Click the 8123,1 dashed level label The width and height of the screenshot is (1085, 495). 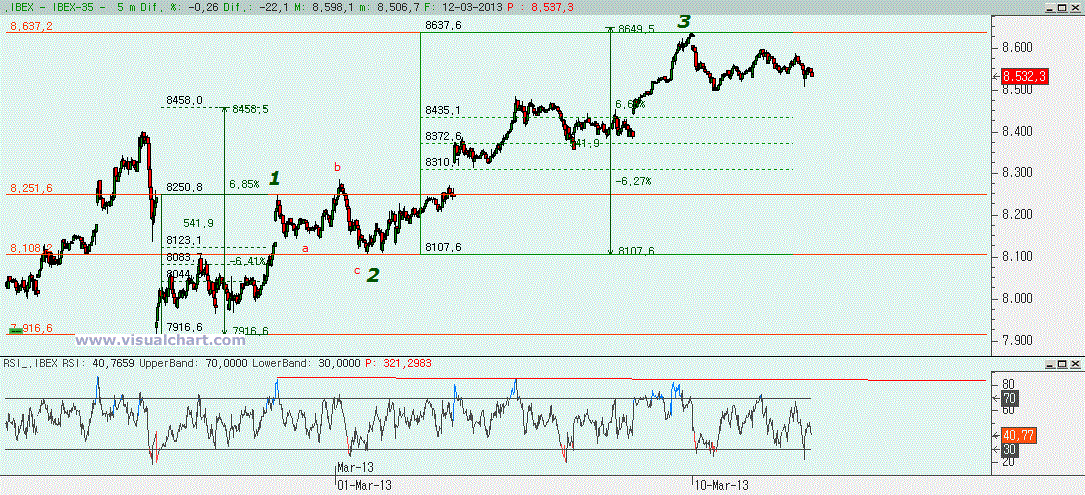coord(184,240)
